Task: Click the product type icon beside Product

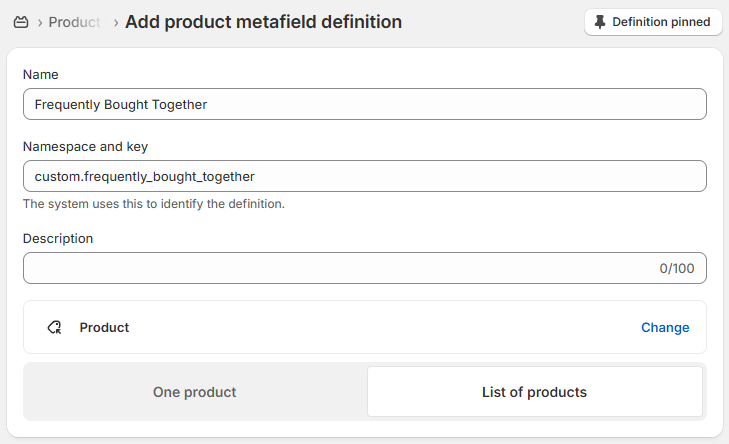Action: tap(54, 327)
